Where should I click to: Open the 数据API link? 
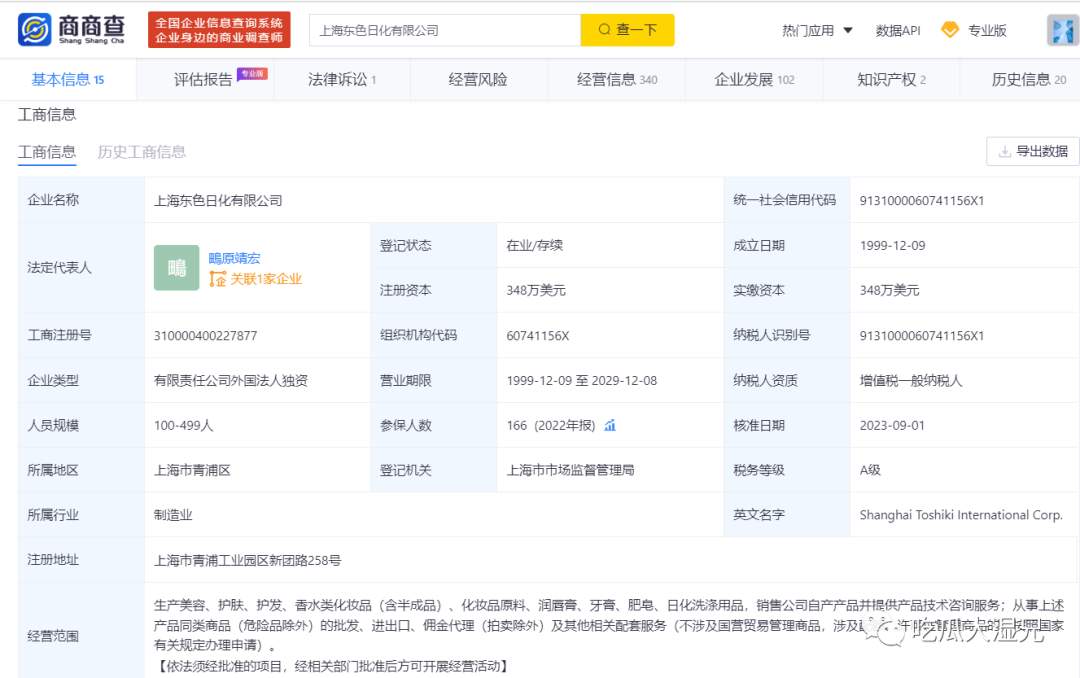coord(898,30)
